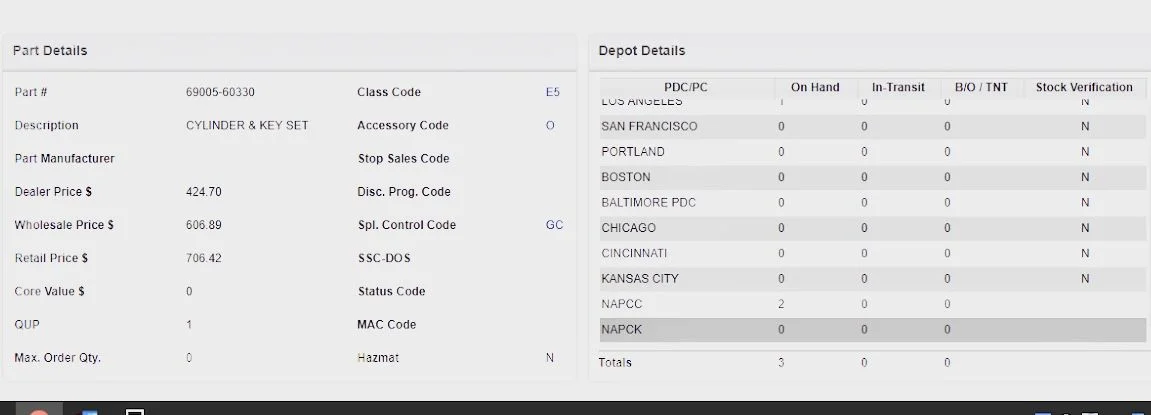Click the GC special control code link
Image resolution: width=1151 pixels, height=415 pixels.
tap(554, 225)
